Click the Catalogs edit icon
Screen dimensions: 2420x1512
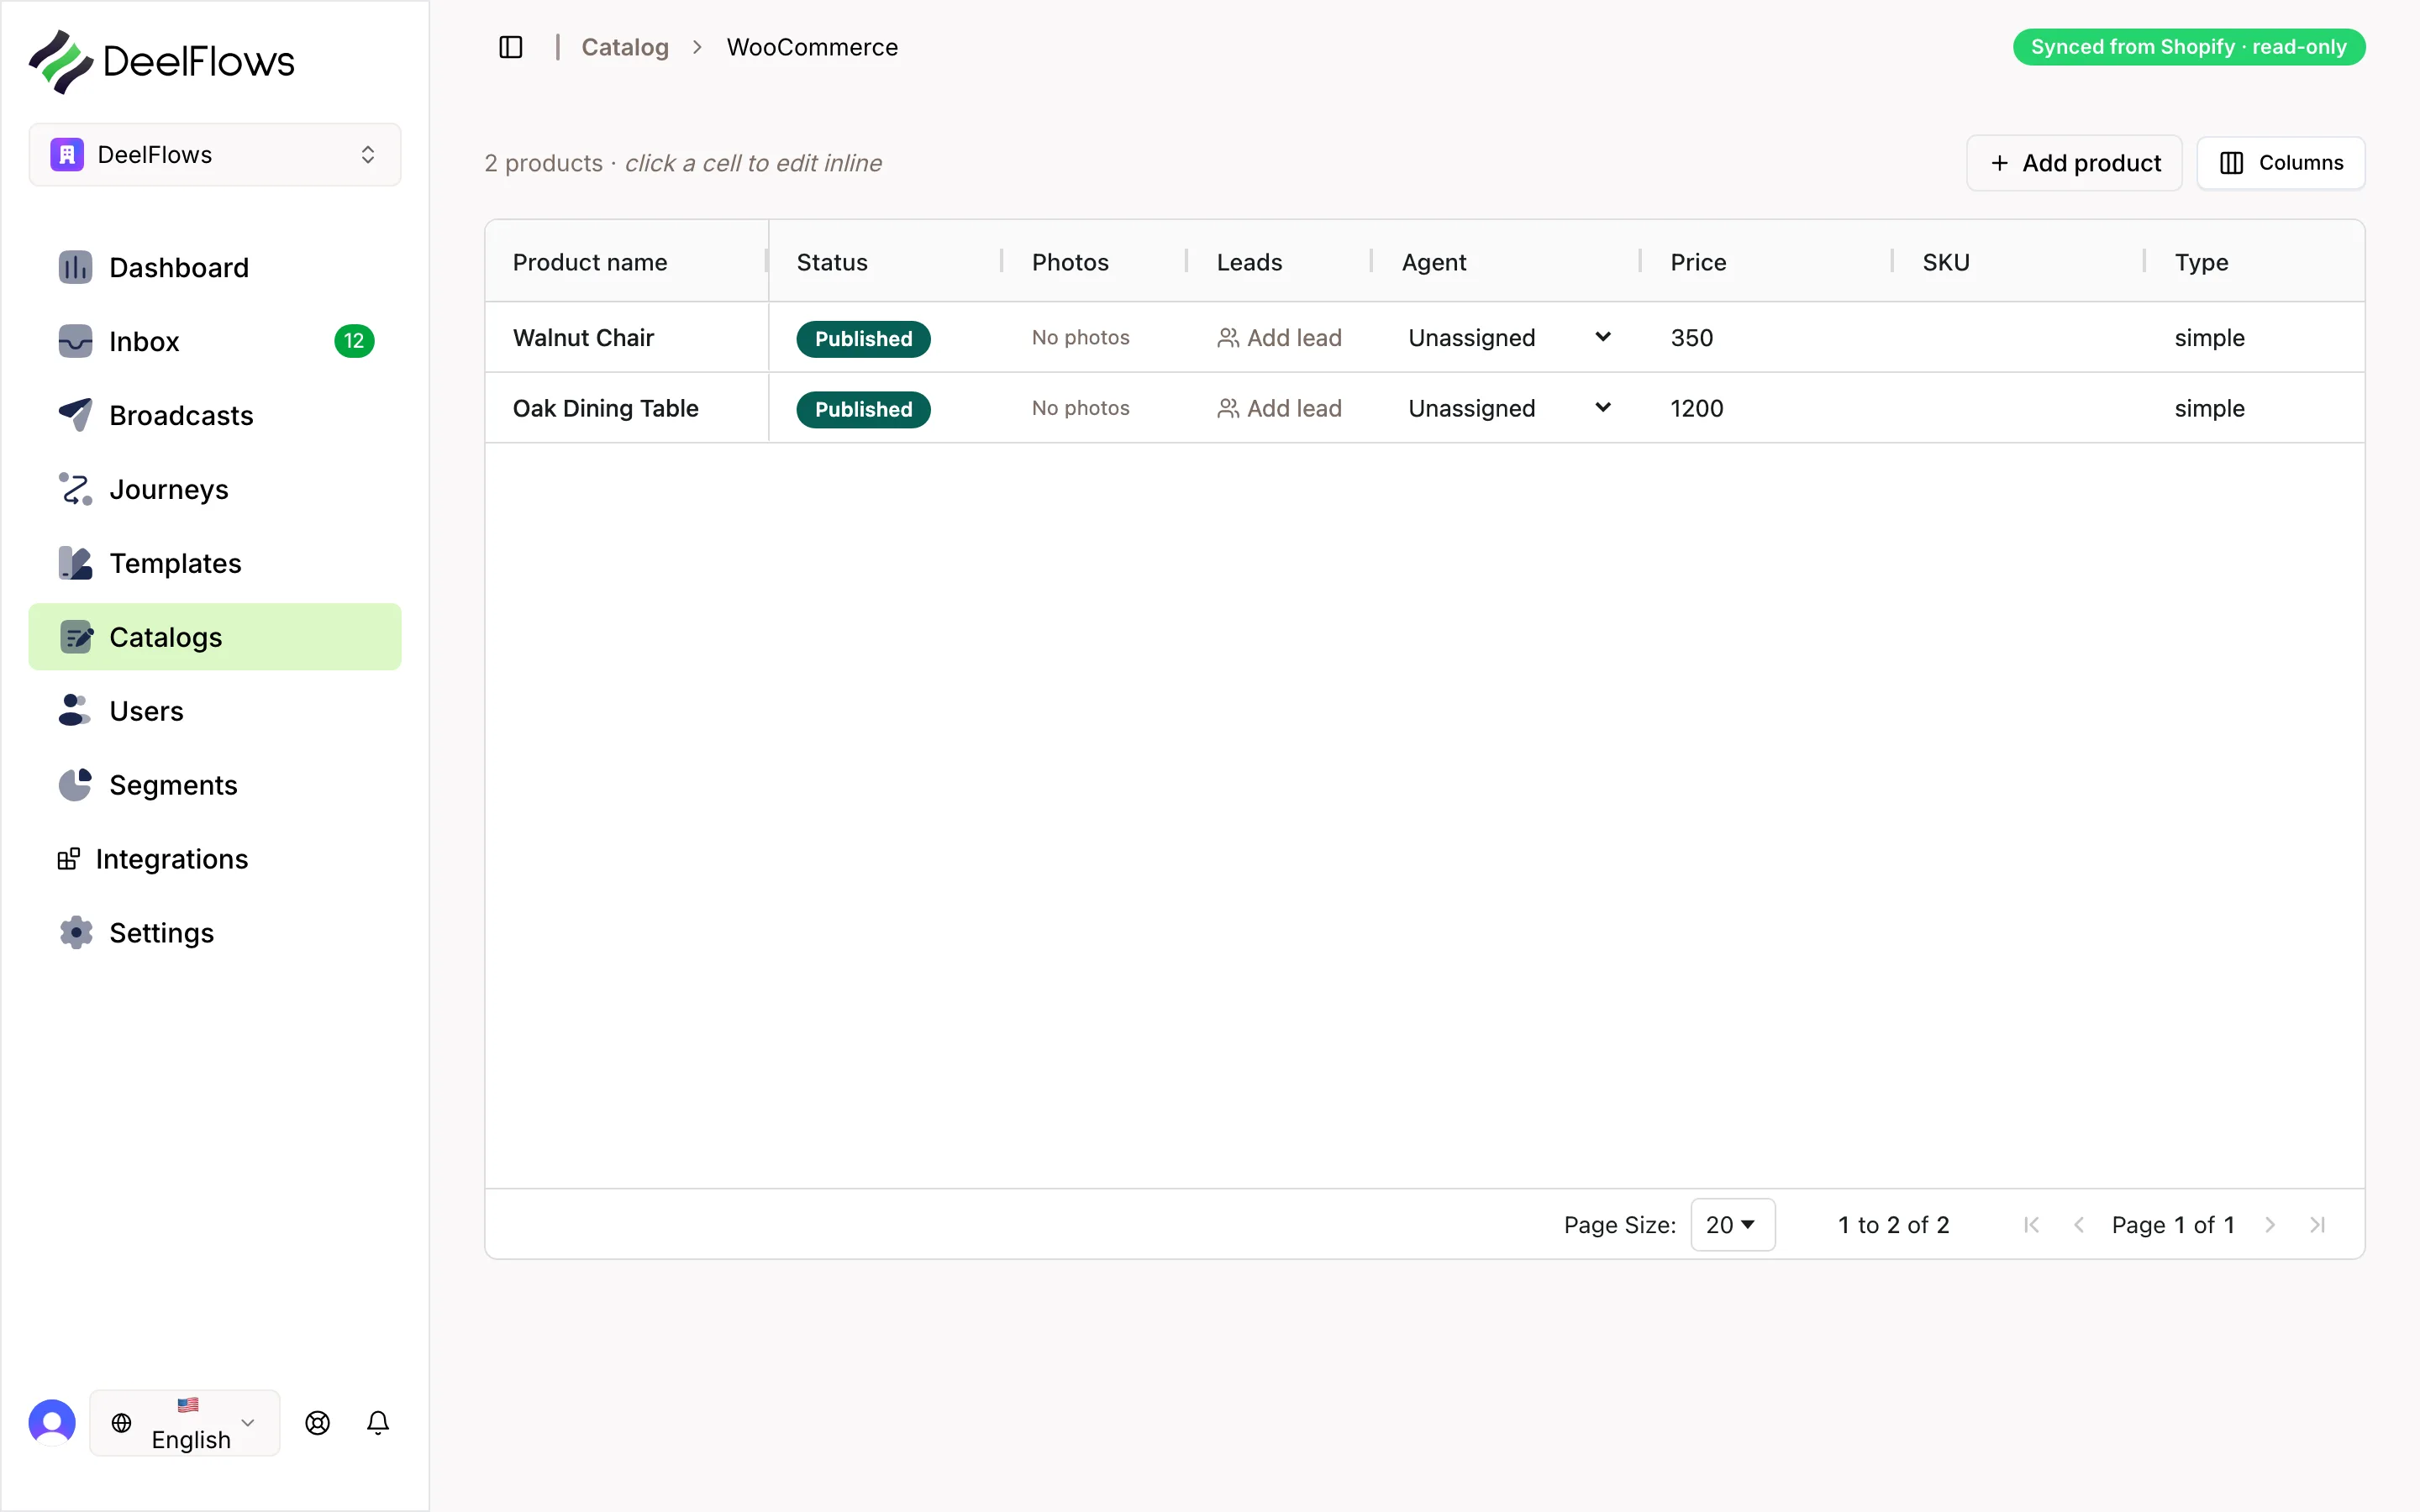pos(76,637)
